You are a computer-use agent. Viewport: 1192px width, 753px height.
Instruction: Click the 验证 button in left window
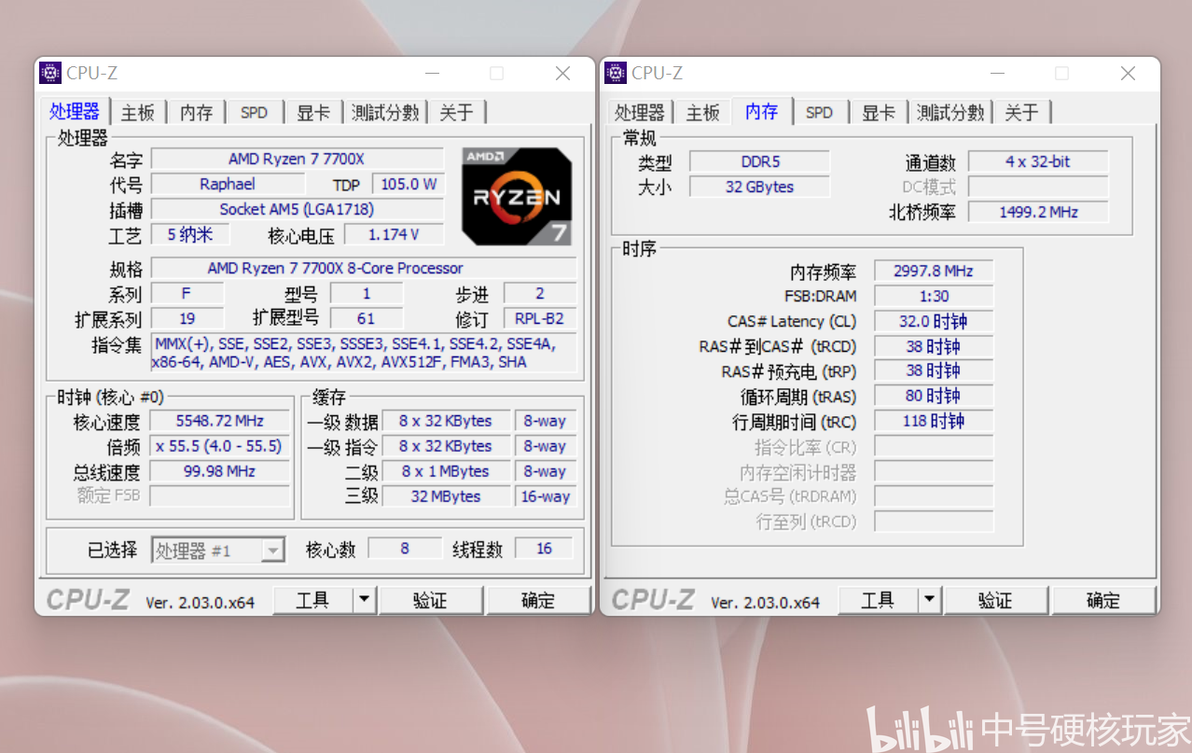click(430, 600)
